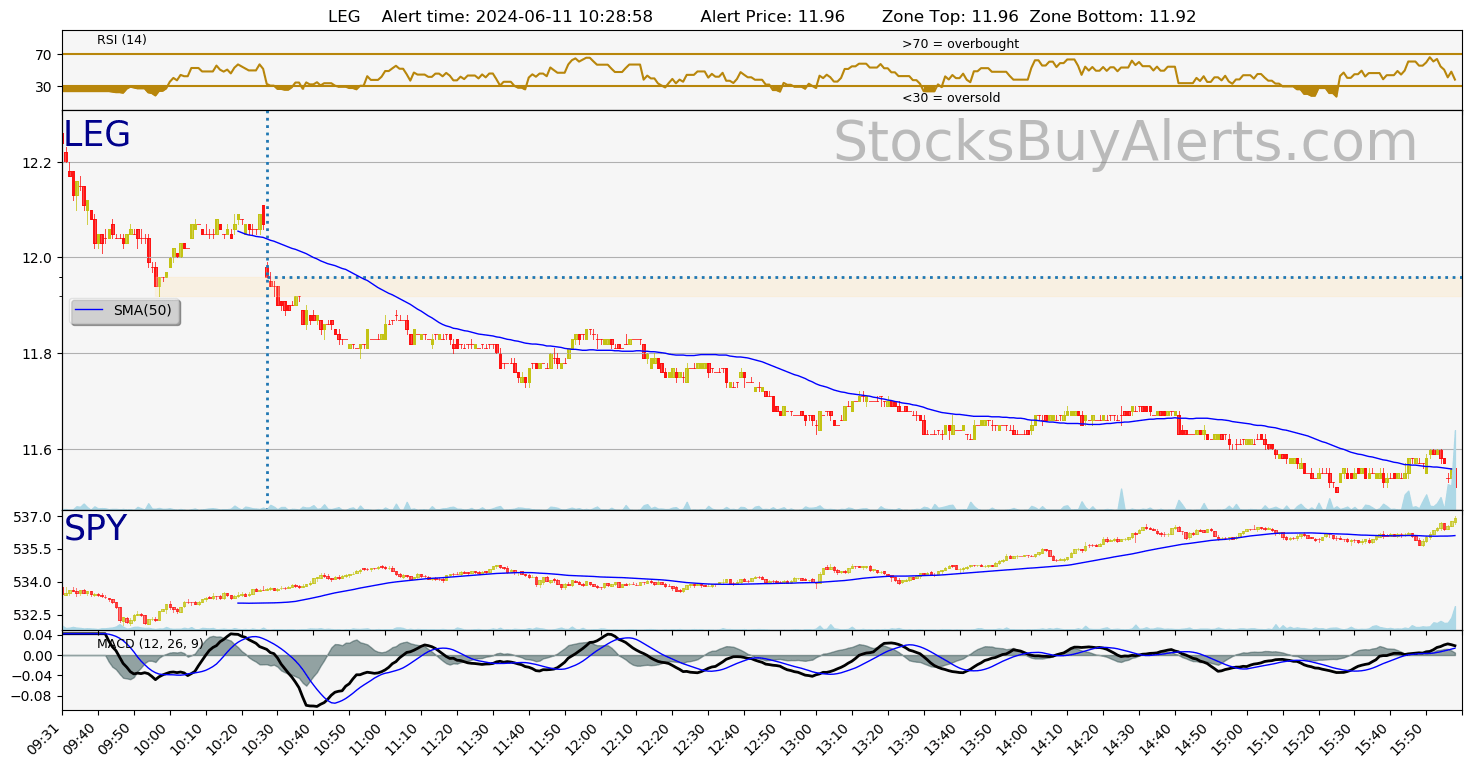Click the RSI 70 axis label
Image resolution: width=1476 pixels, height=768 pixels.
[x=44, y=54]
